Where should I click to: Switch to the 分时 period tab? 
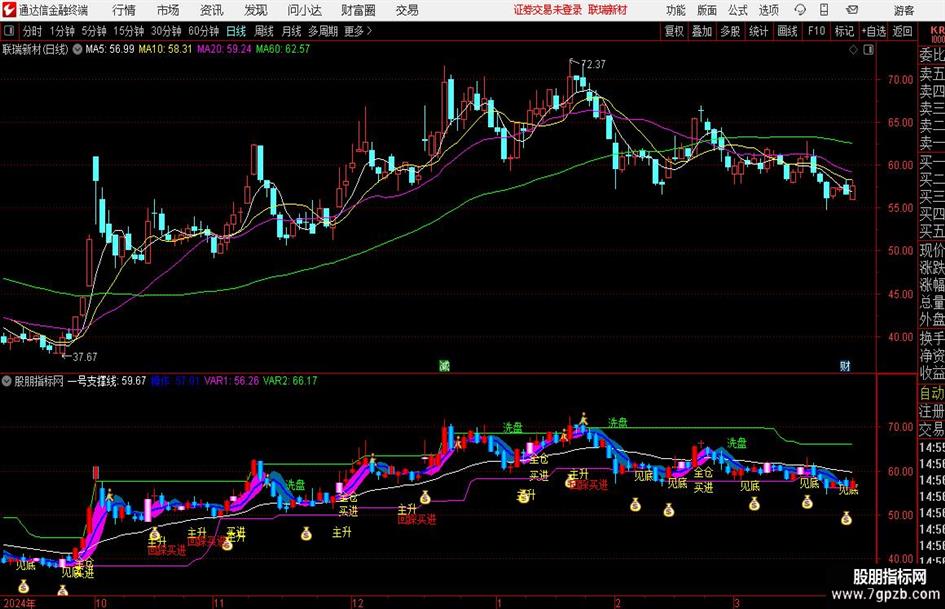(x=32, y=31)
